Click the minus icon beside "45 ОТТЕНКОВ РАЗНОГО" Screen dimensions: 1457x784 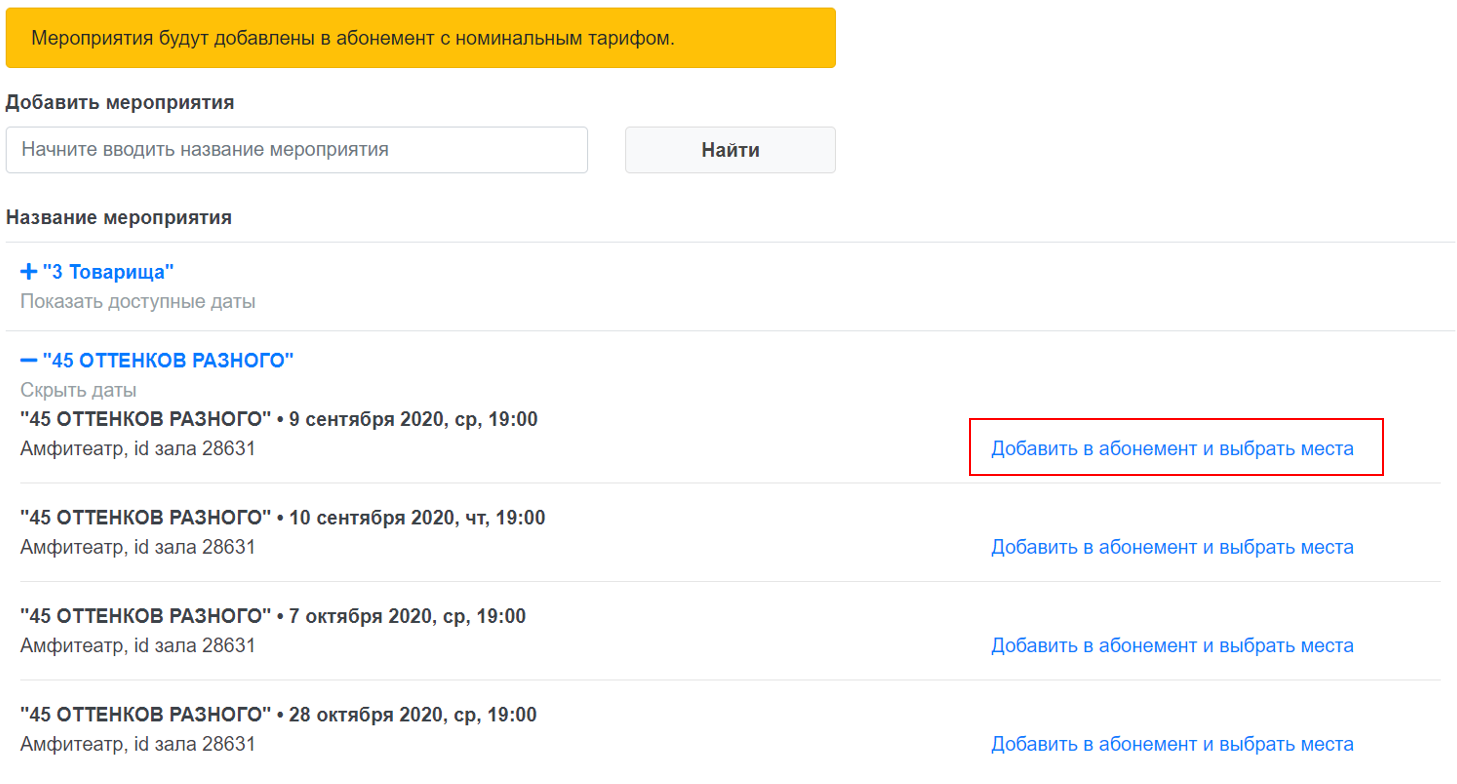coord(29,360)
